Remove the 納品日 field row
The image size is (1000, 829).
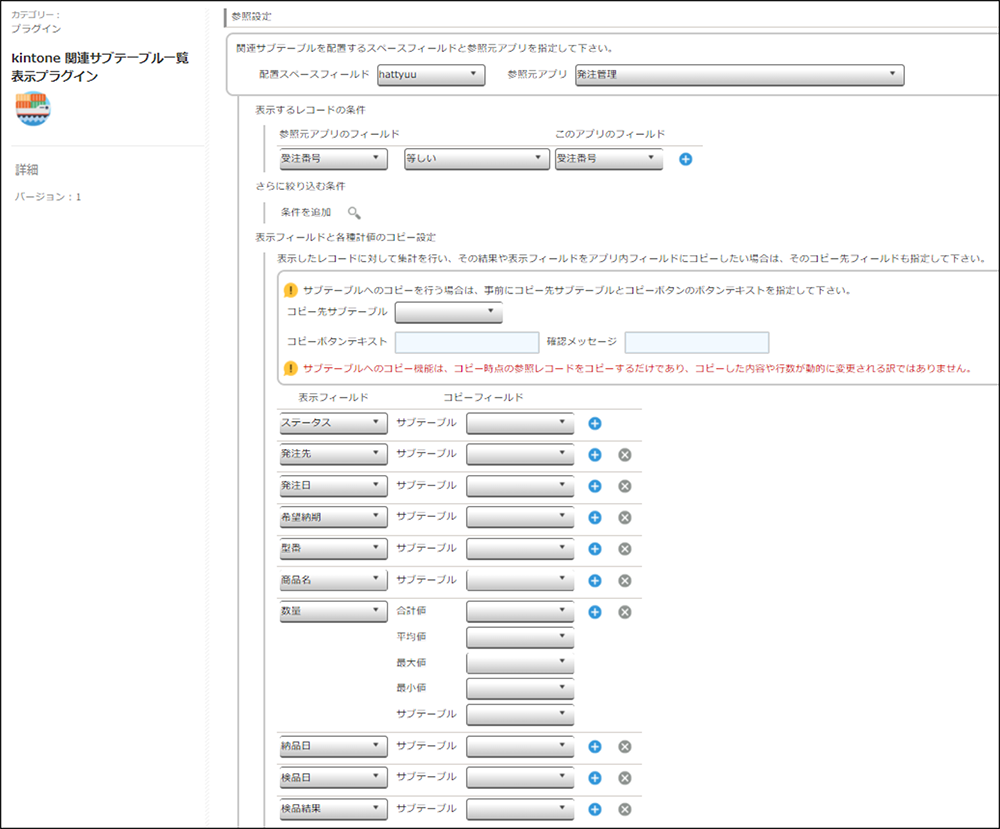click(625, 747)
